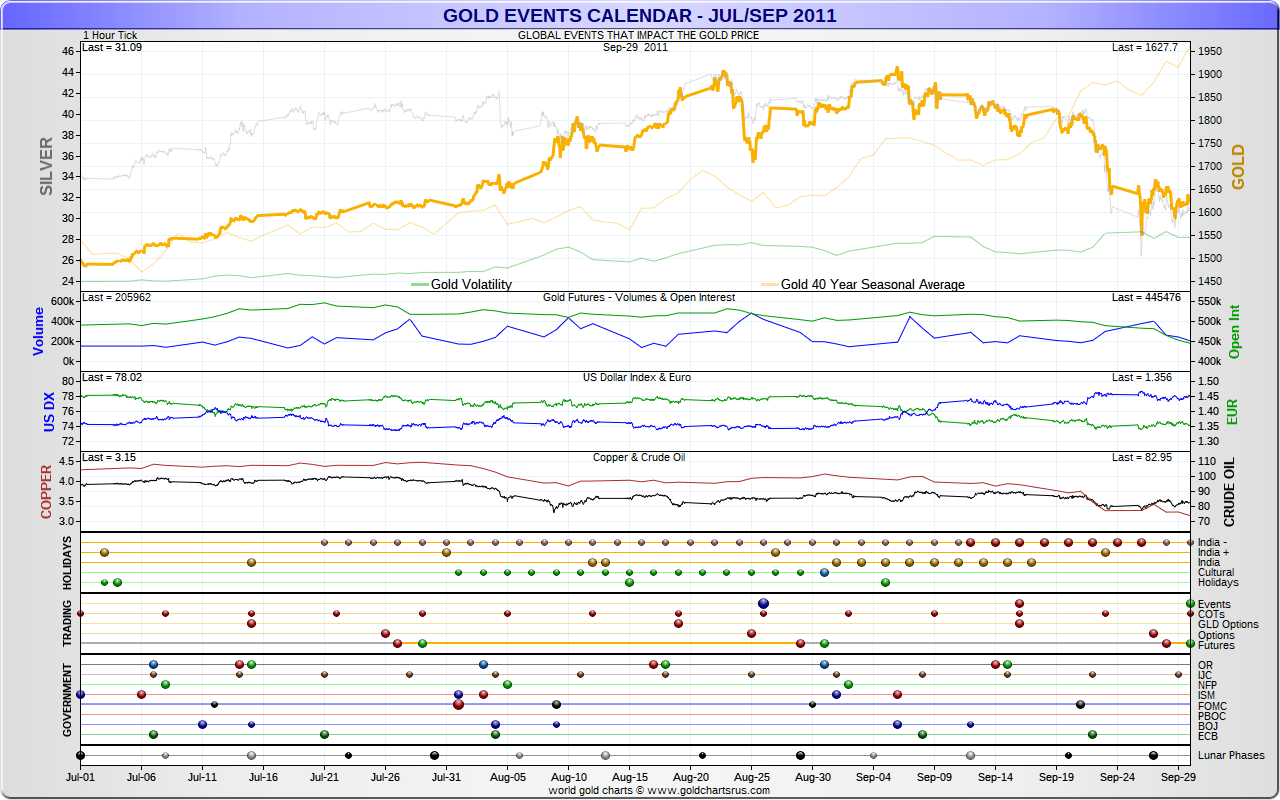The width and height of the screenshot is (1280, 800).
Task: Click the 'Jul-16' date label
Action: tap(264, 775)
